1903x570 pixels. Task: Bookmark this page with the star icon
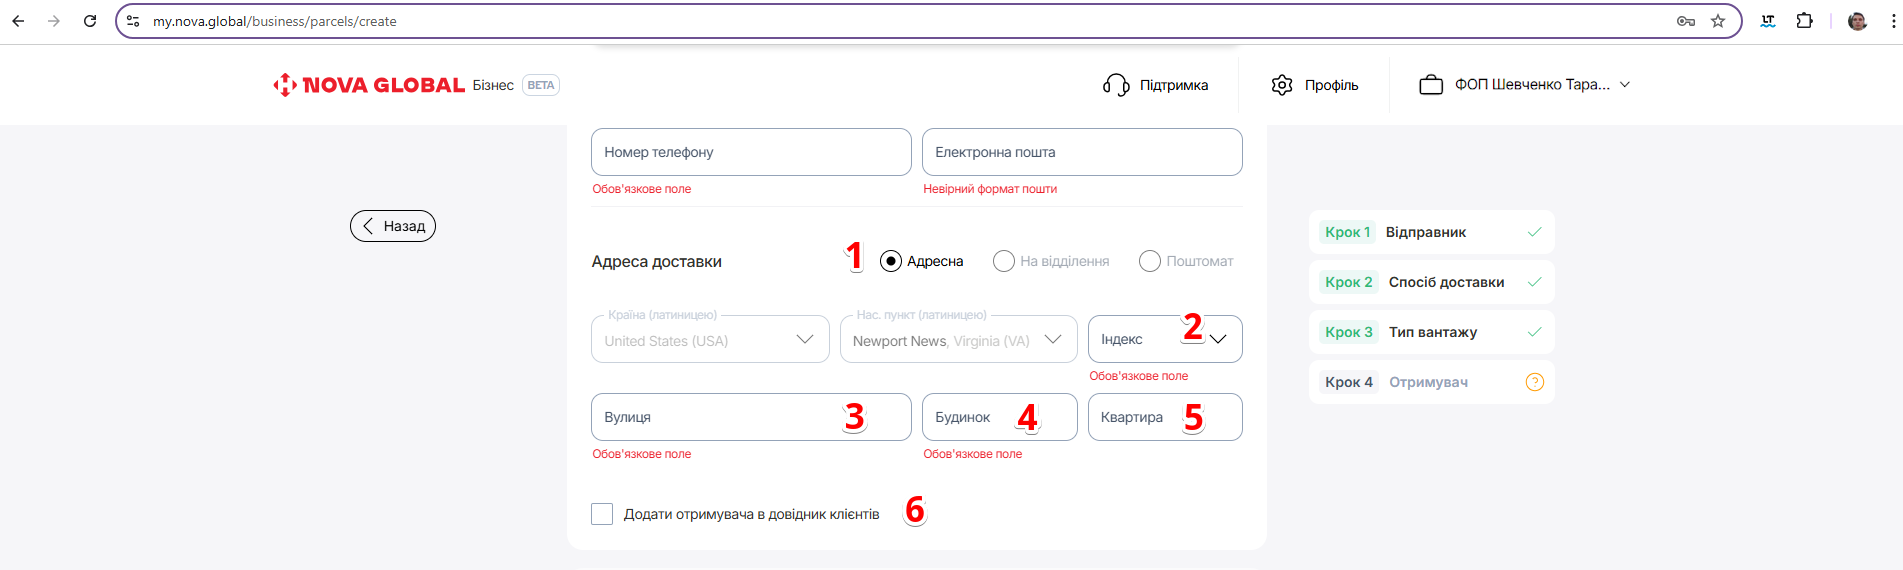pyautogui.click(x=1718, y=21)
